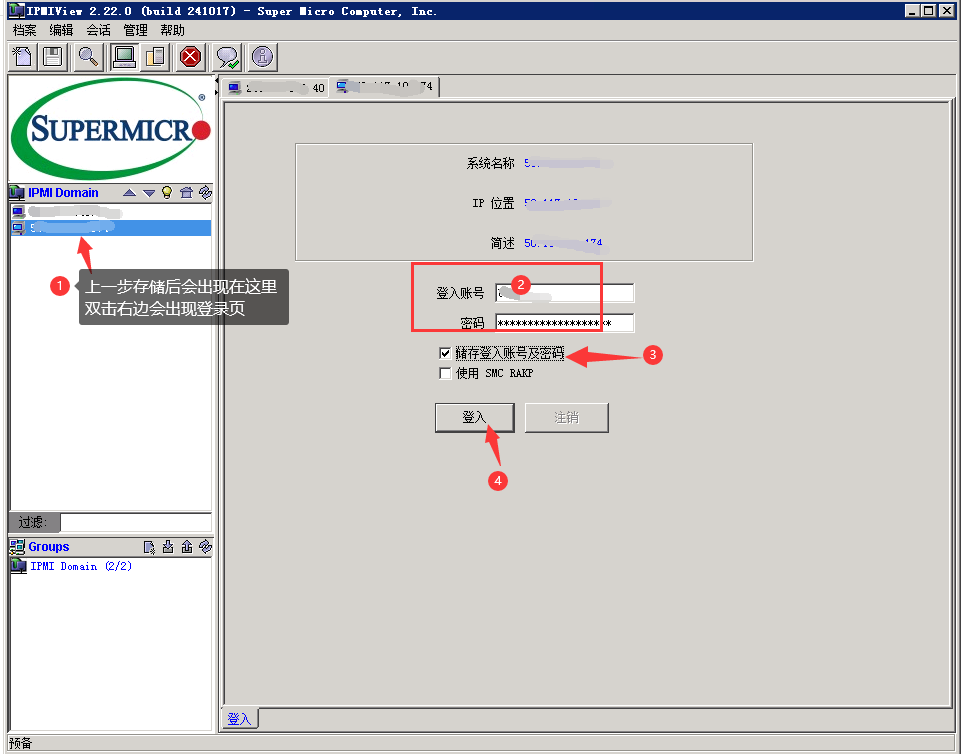This screenshot has height=754, width=961.
Task: Click the import icon in the Groups panel
Action: coord(167,547)
